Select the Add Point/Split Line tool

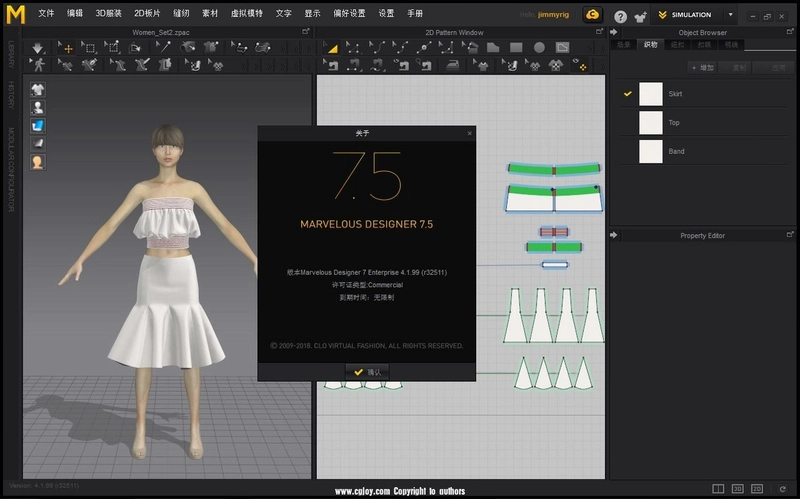(x=423, y=48)
